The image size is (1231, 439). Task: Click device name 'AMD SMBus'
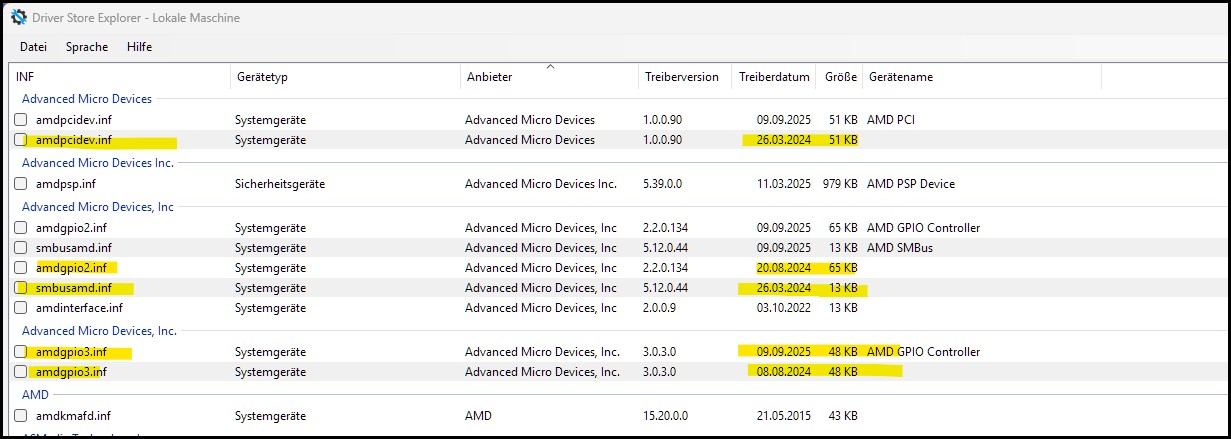(902, 248)
